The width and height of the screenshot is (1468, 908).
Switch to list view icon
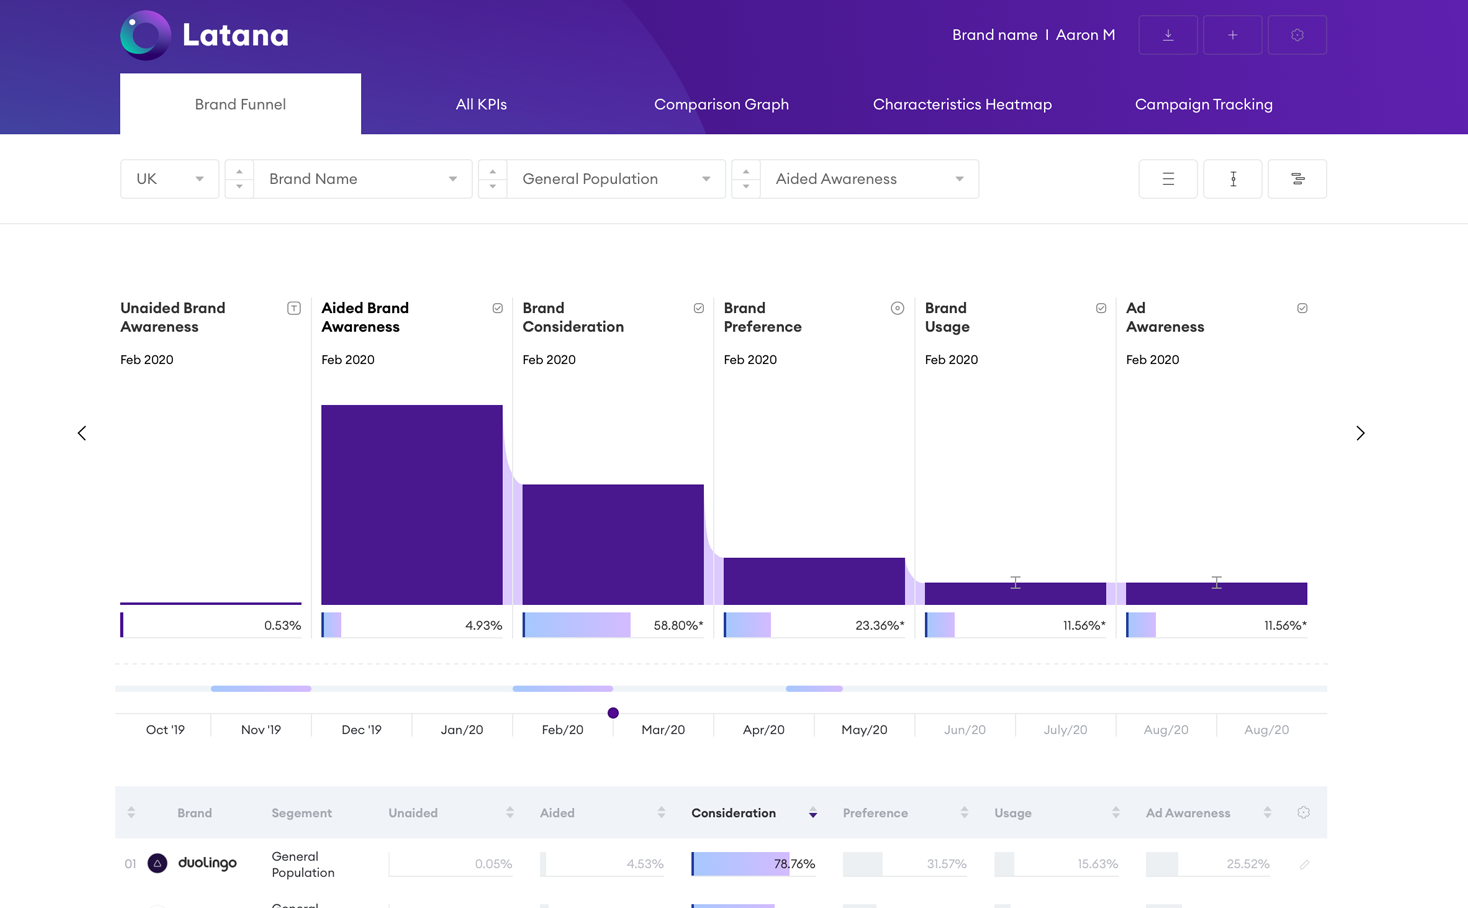(x=1167, y=179)
